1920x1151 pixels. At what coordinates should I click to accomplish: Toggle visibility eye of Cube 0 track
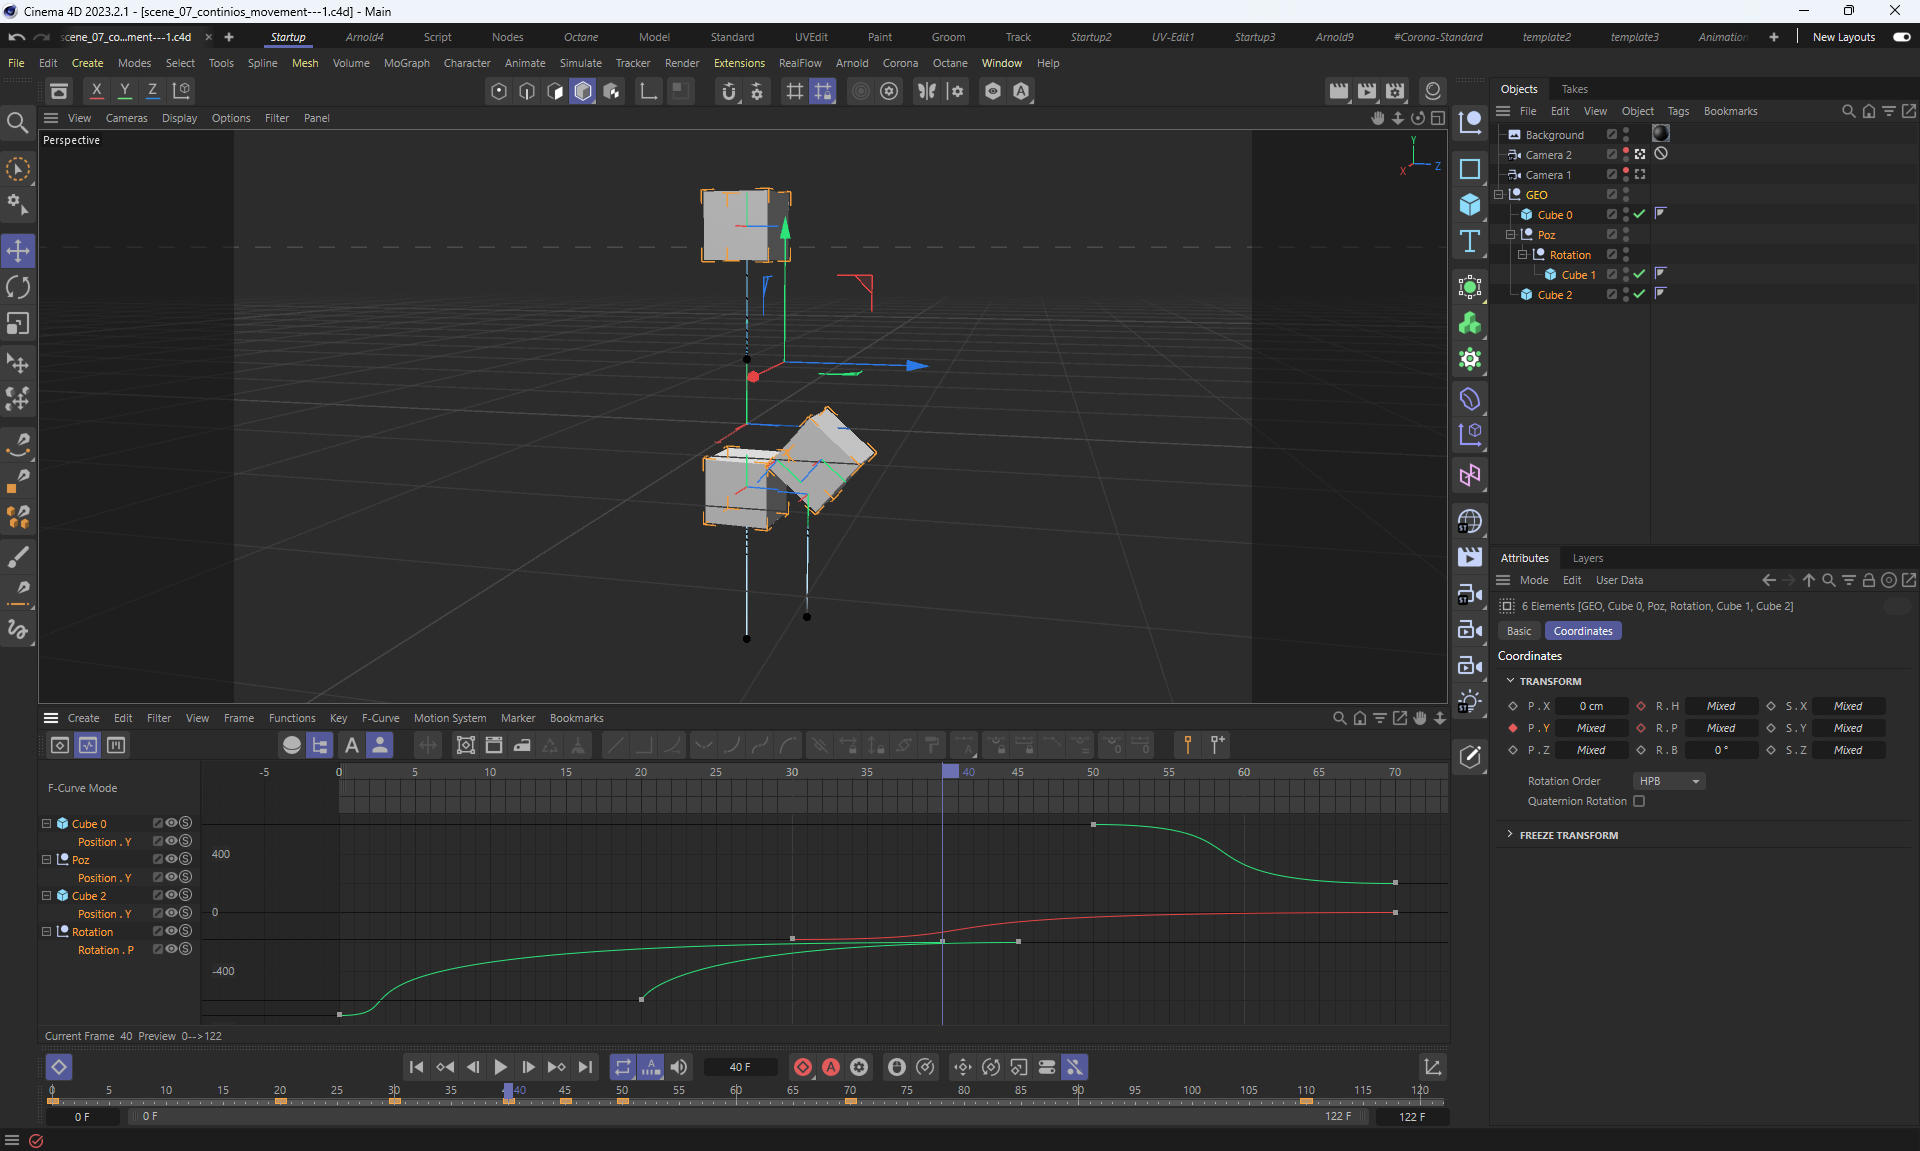click(x=171, y=823)
